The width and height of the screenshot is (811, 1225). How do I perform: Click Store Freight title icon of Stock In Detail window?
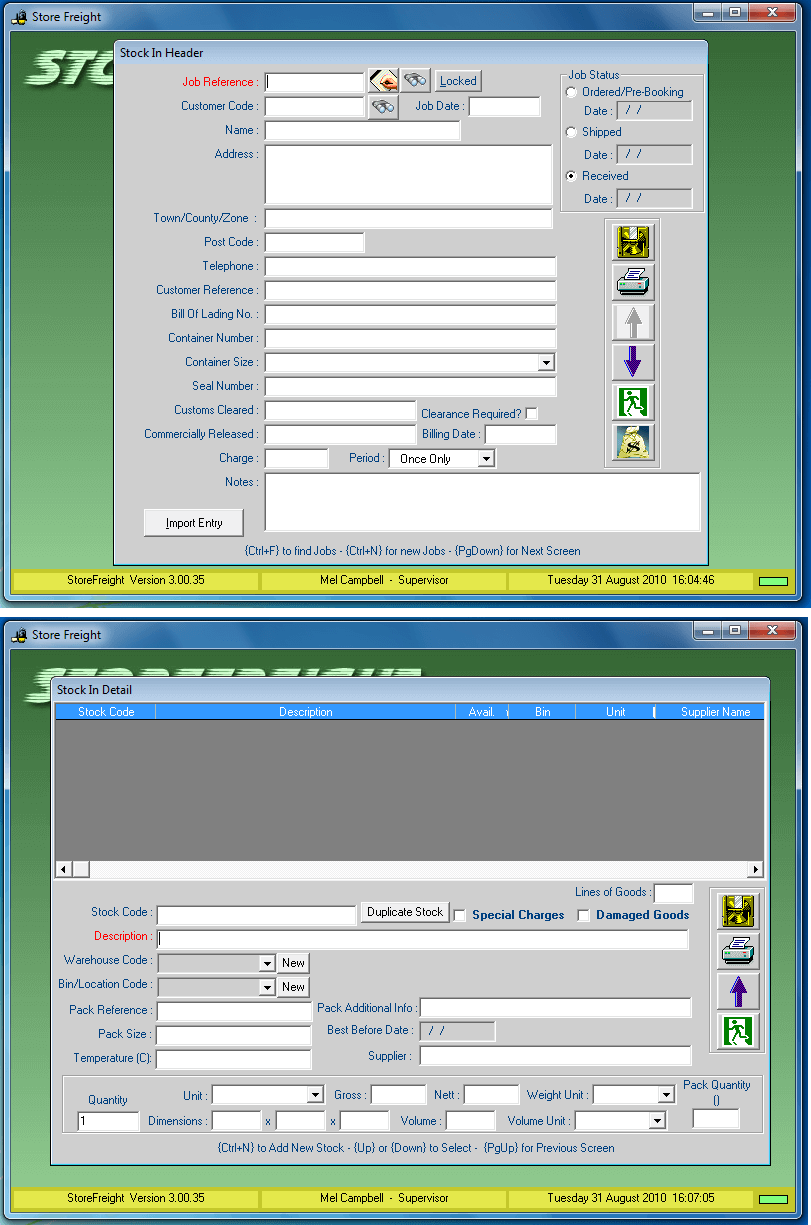(19, 634)
